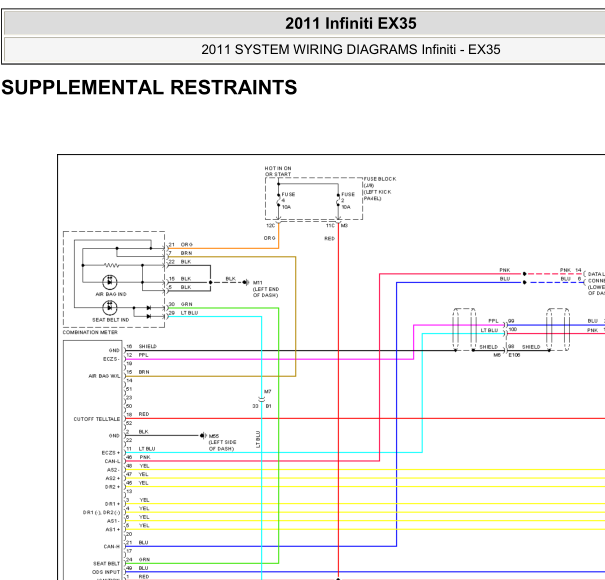Image resolution: width=605 pixels, height=580 pixels.
Task: Click the 'AIR BAG W/L' pin label
Action: [104, 376]
